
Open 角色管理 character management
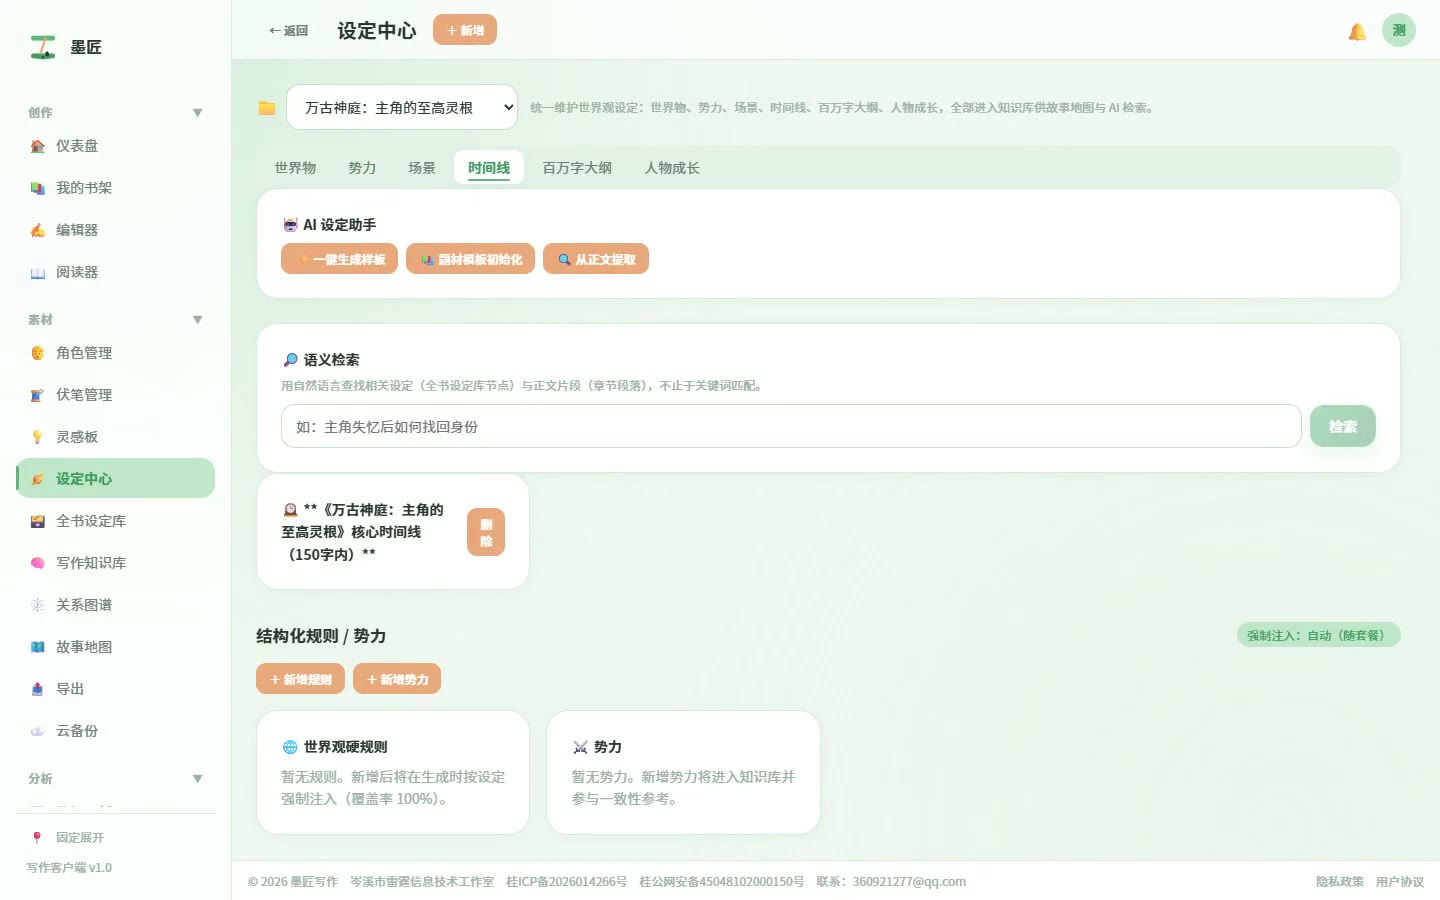click(116, 353)
